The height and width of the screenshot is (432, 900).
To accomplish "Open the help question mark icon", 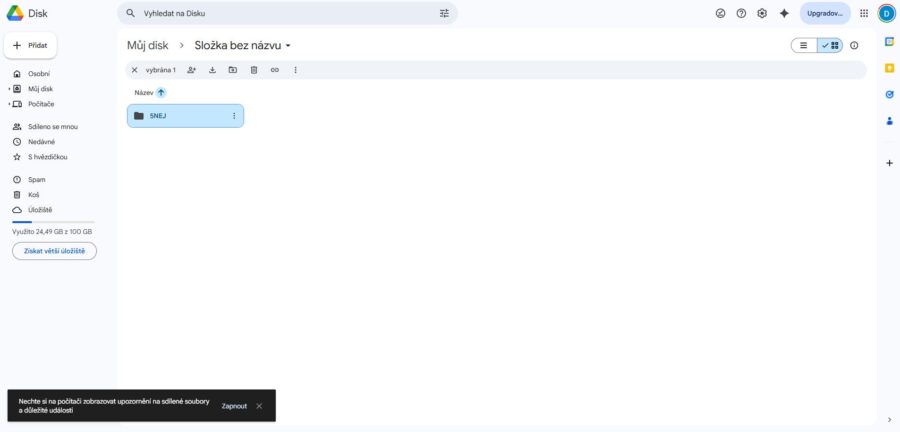I will coord(741,13).
